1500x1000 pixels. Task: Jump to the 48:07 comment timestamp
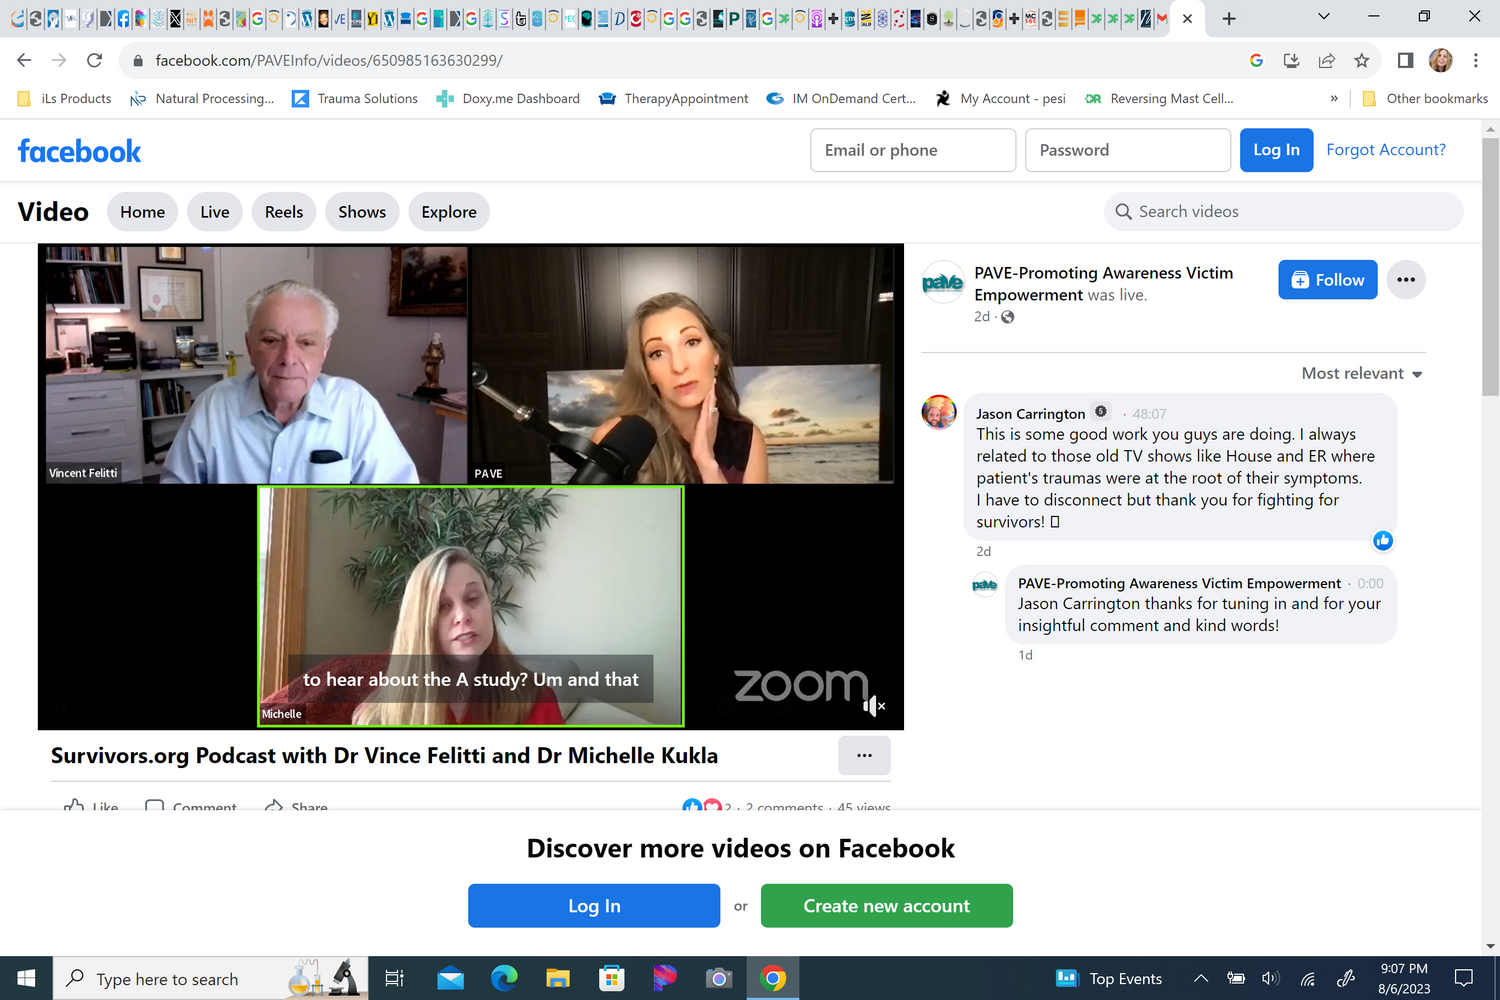(1150, 414)
